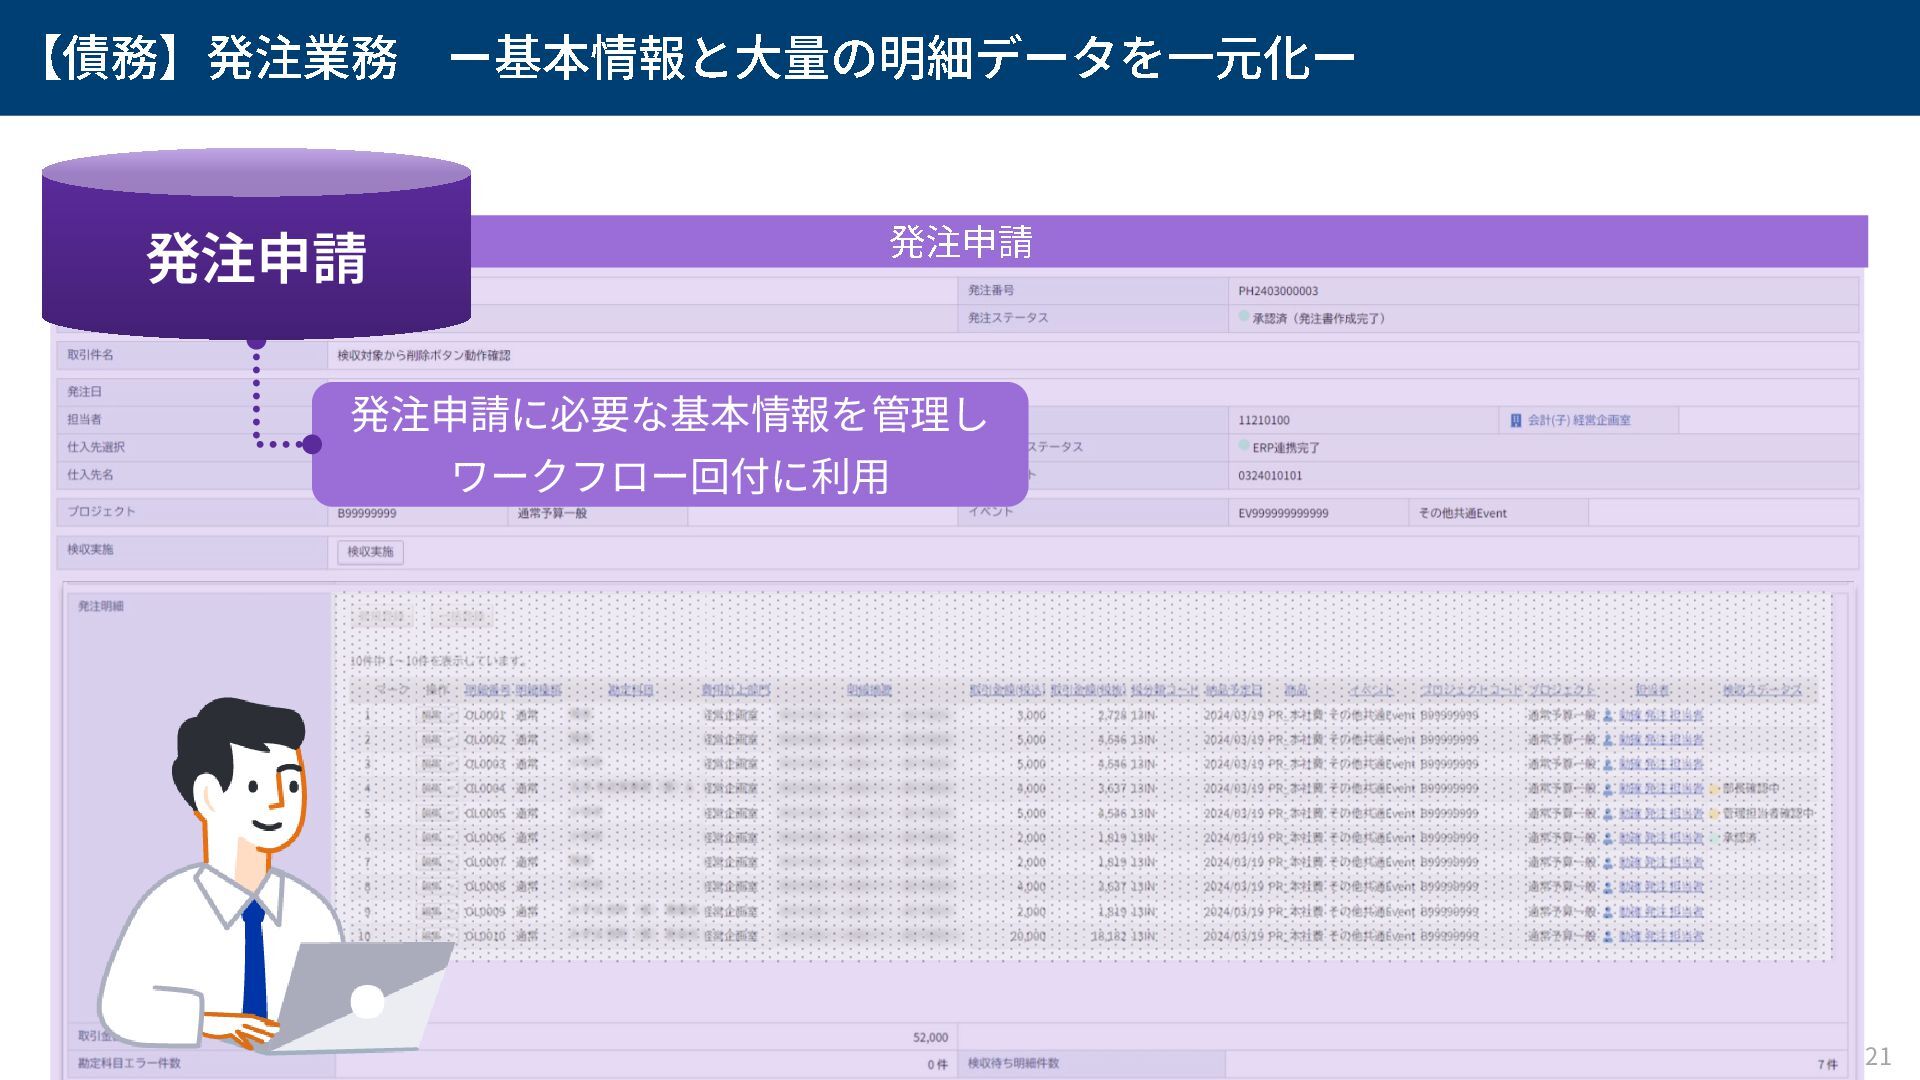Click the green 承認済 status icon in row 6
The height and width of the screenshot is (1080, 1920).
tap(1714, 838)
